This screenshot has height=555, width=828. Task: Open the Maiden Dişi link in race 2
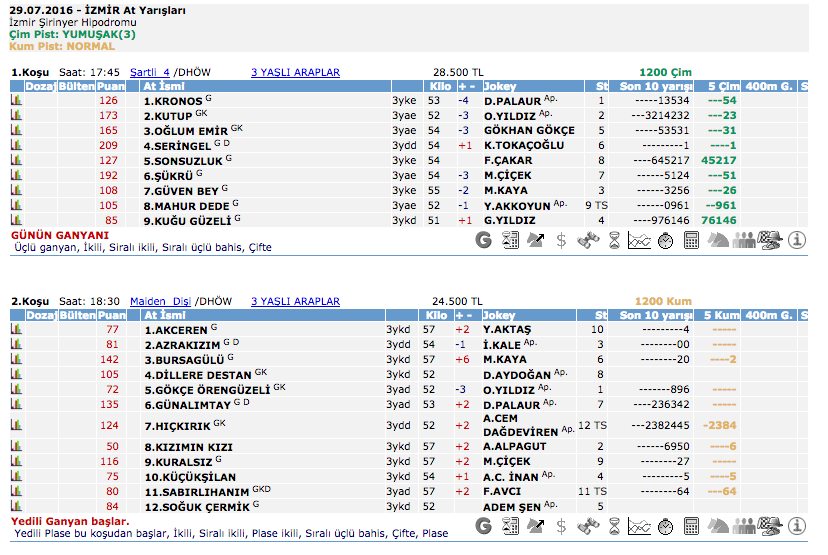(162, 302)
